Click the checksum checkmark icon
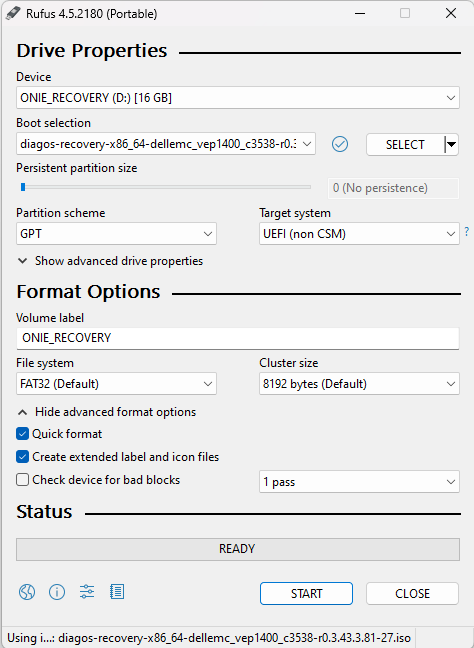This screenshot has width=474, height=648. (x=340, y=144)
